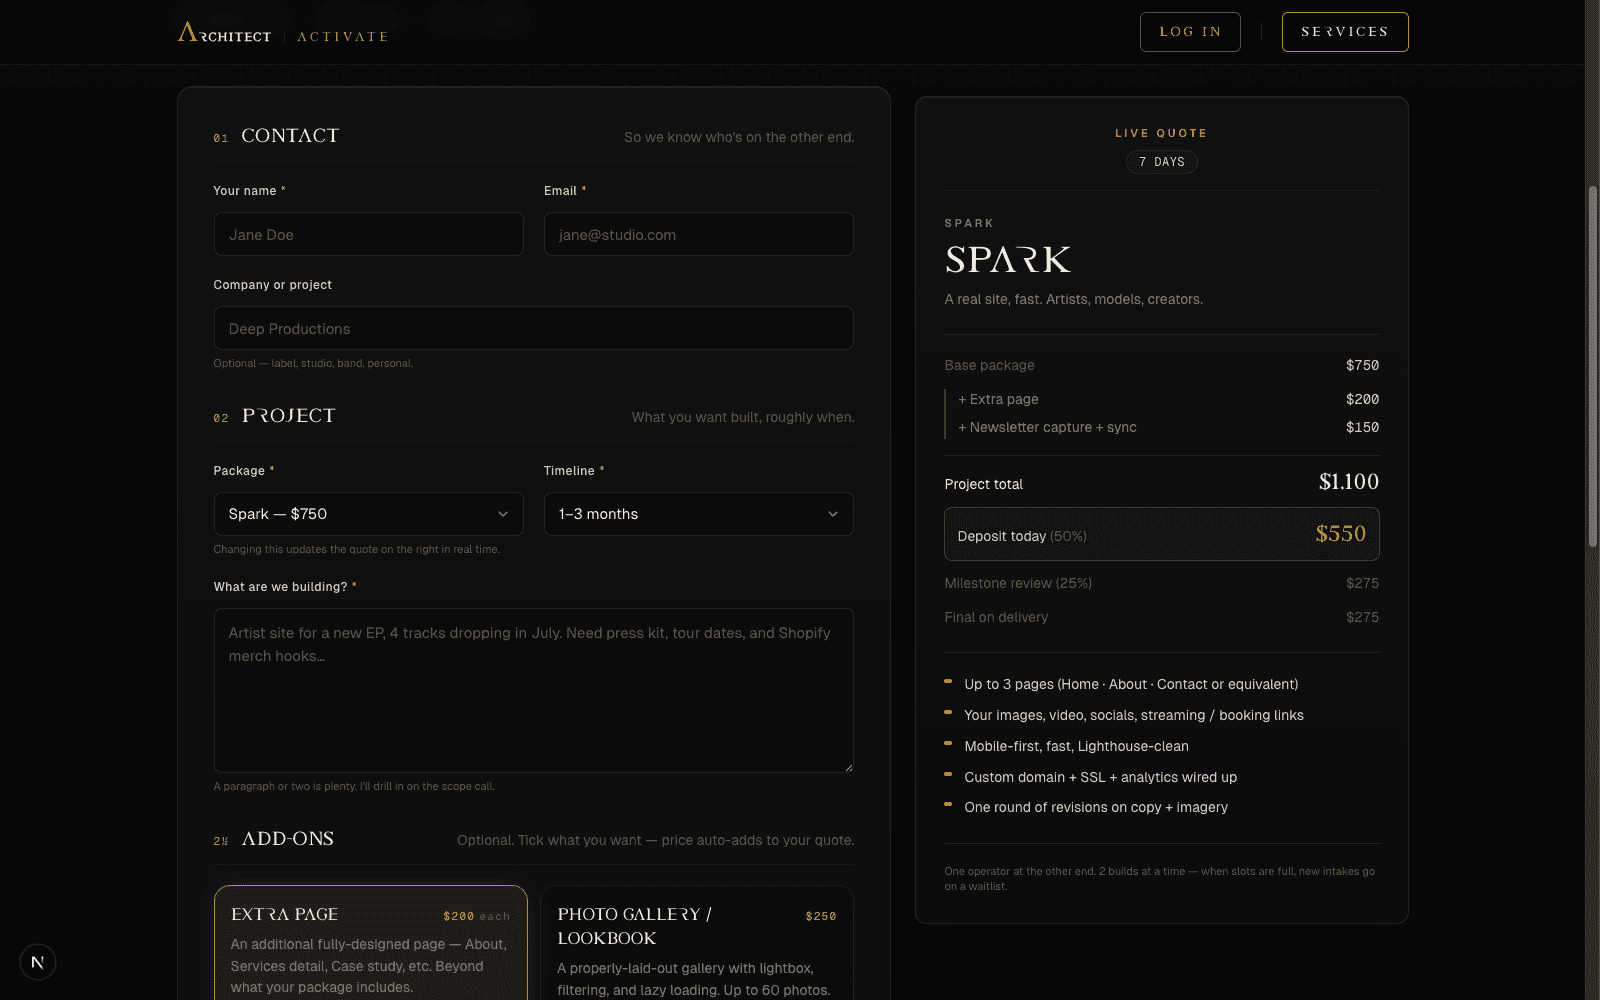Click the Final on delivery line

point(1161,617)
